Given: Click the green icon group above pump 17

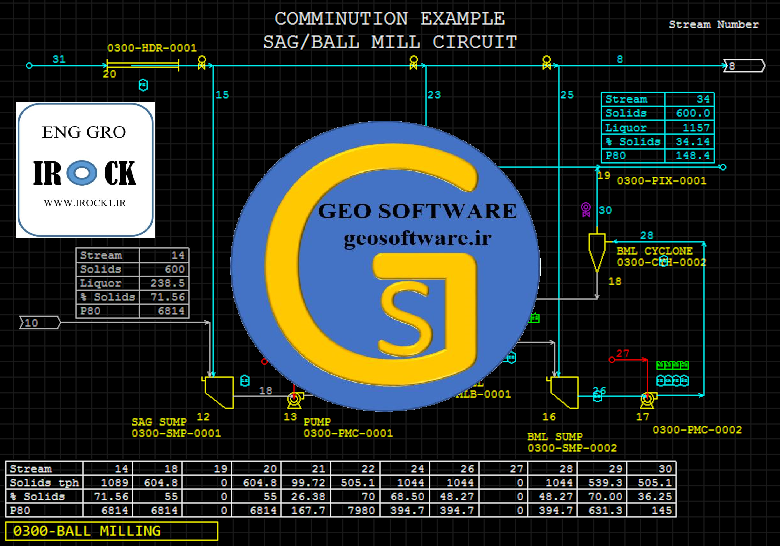Looking at the screenshot, I should click(x=672, y=365).
